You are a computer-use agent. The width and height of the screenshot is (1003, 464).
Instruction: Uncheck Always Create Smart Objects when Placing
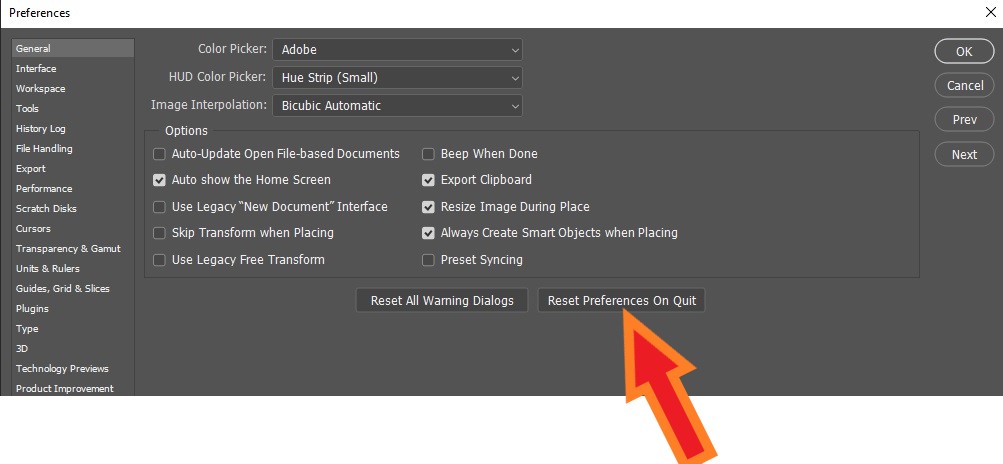(x=429, y=233)
